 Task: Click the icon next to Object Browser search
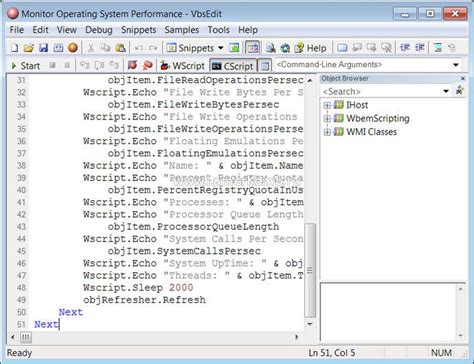(460, 90)
